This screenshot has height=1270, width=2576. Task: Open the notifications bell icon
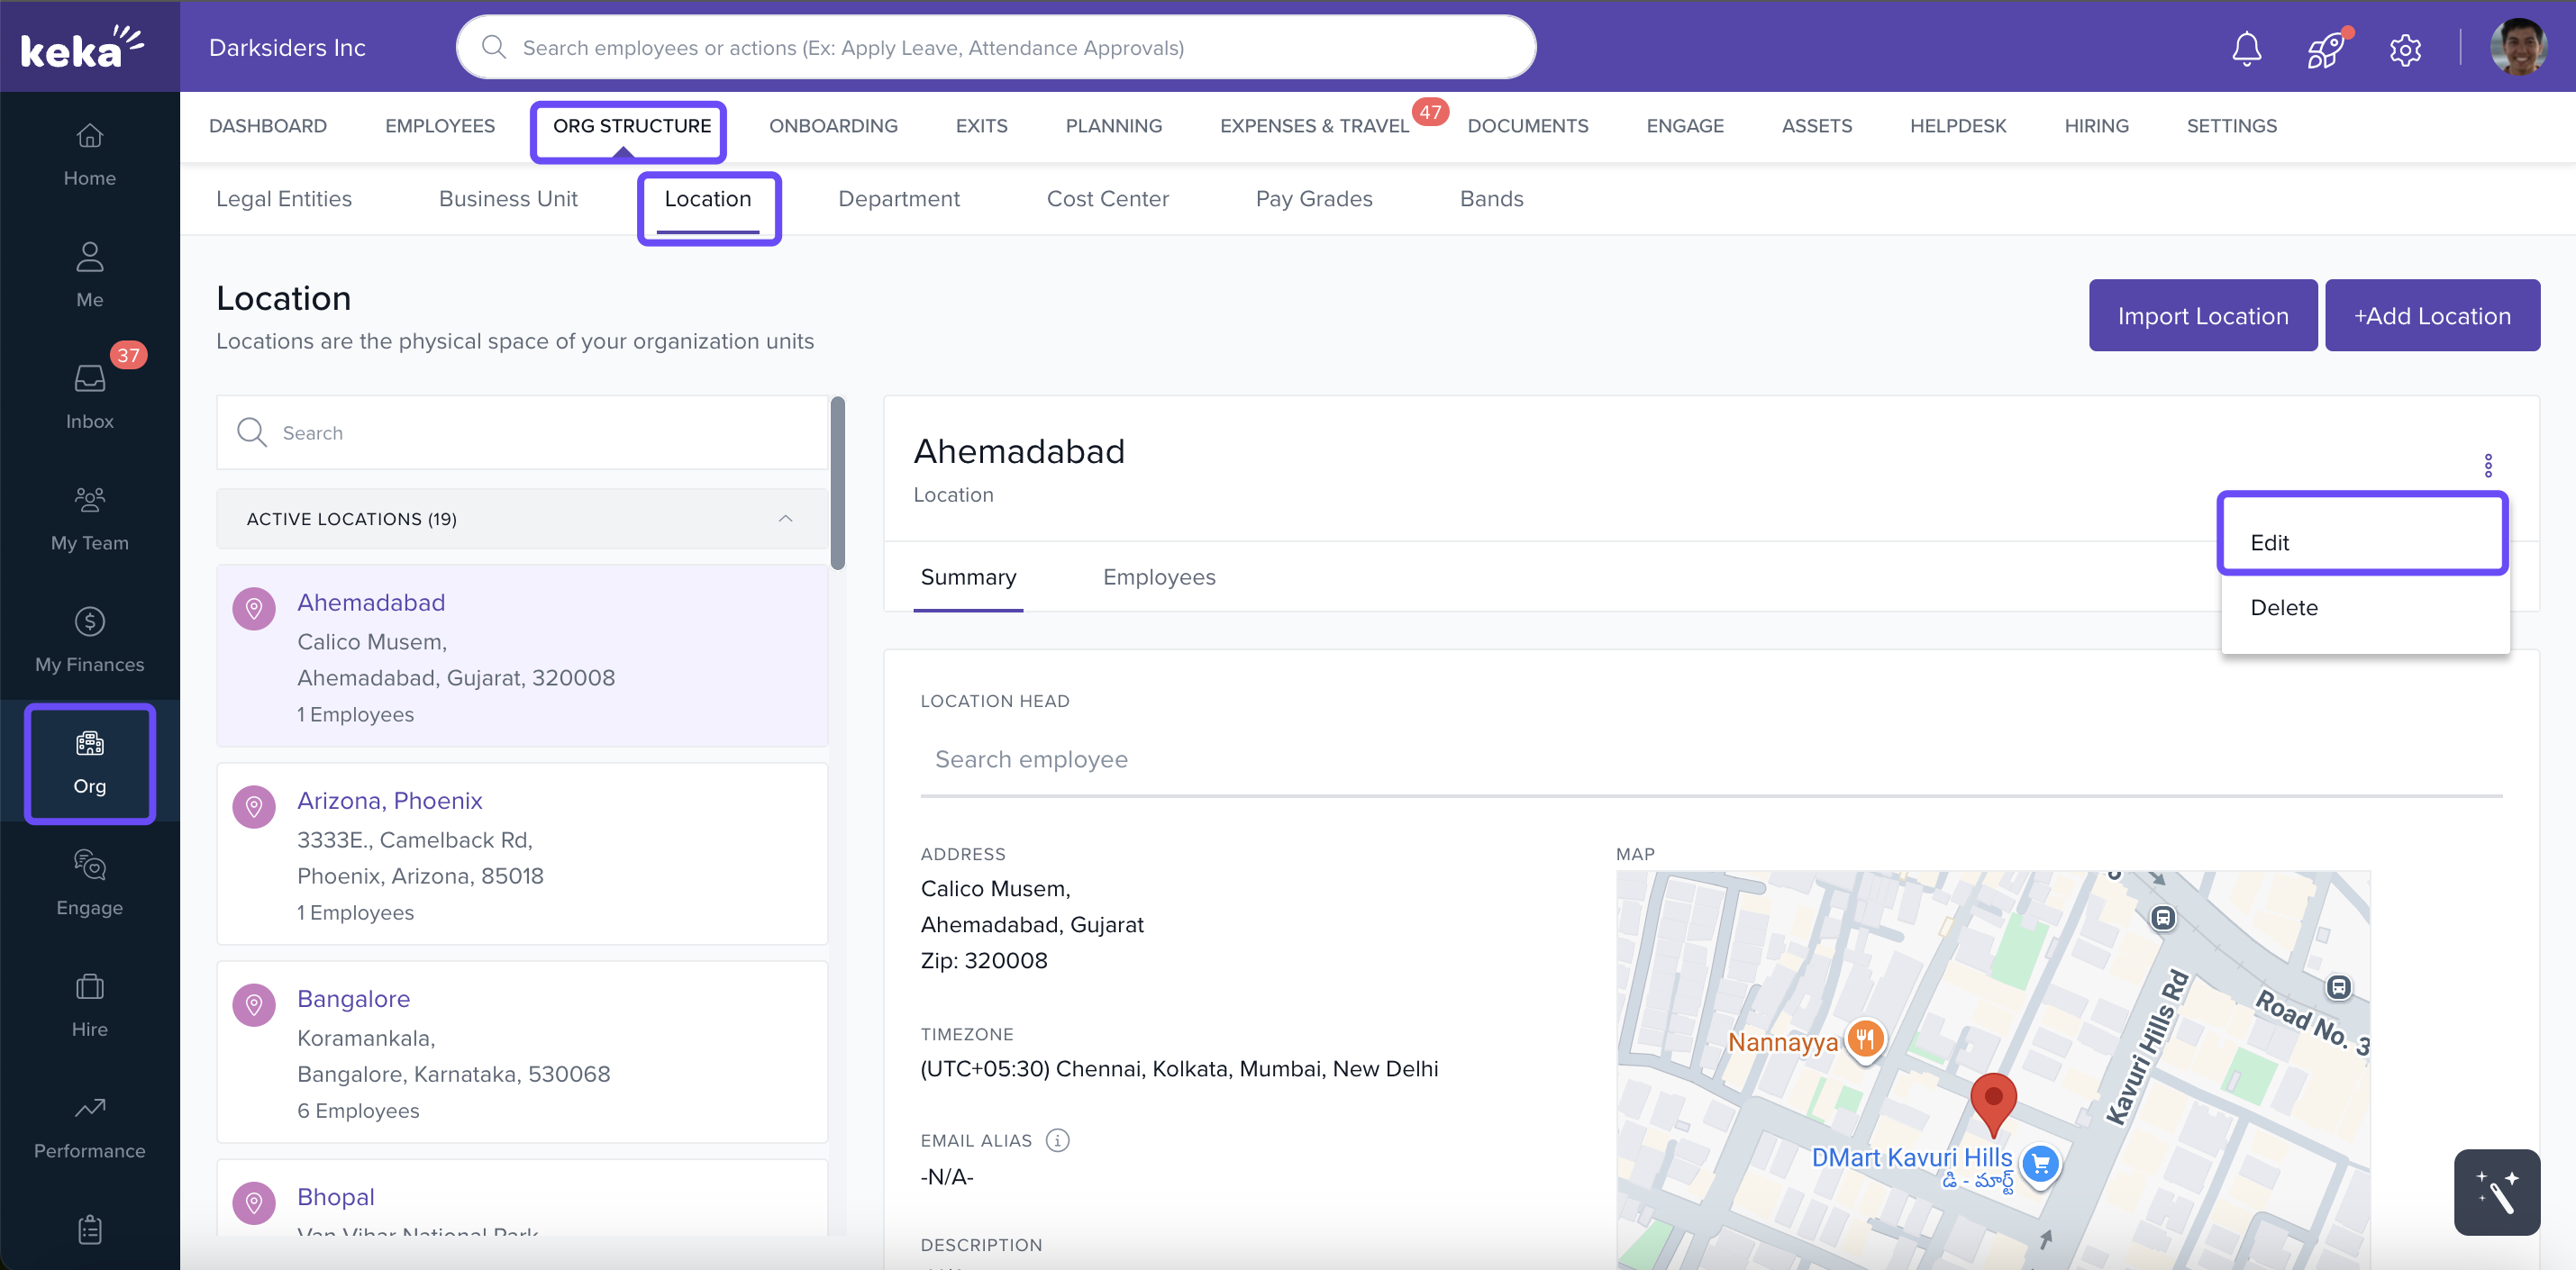pos(2246,48)
